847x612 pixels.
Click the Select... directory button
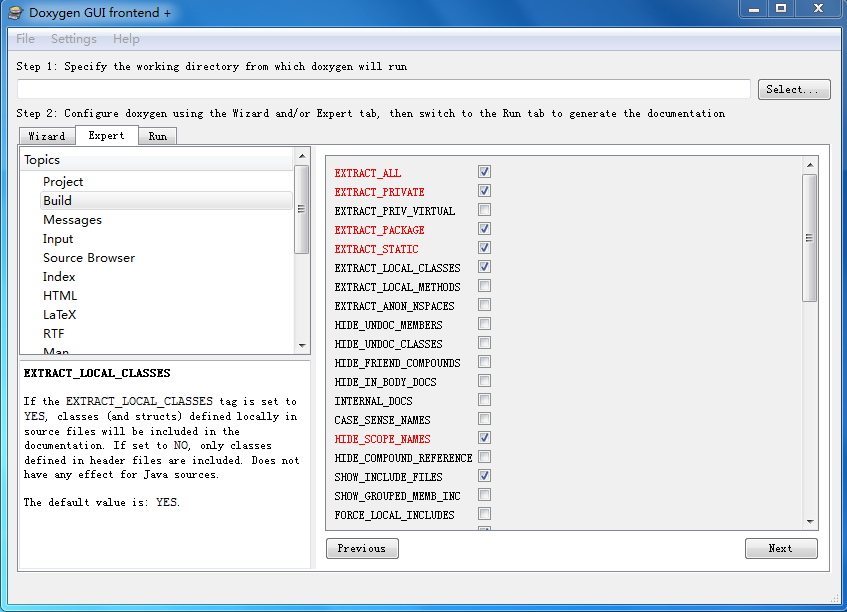(794, 89)
